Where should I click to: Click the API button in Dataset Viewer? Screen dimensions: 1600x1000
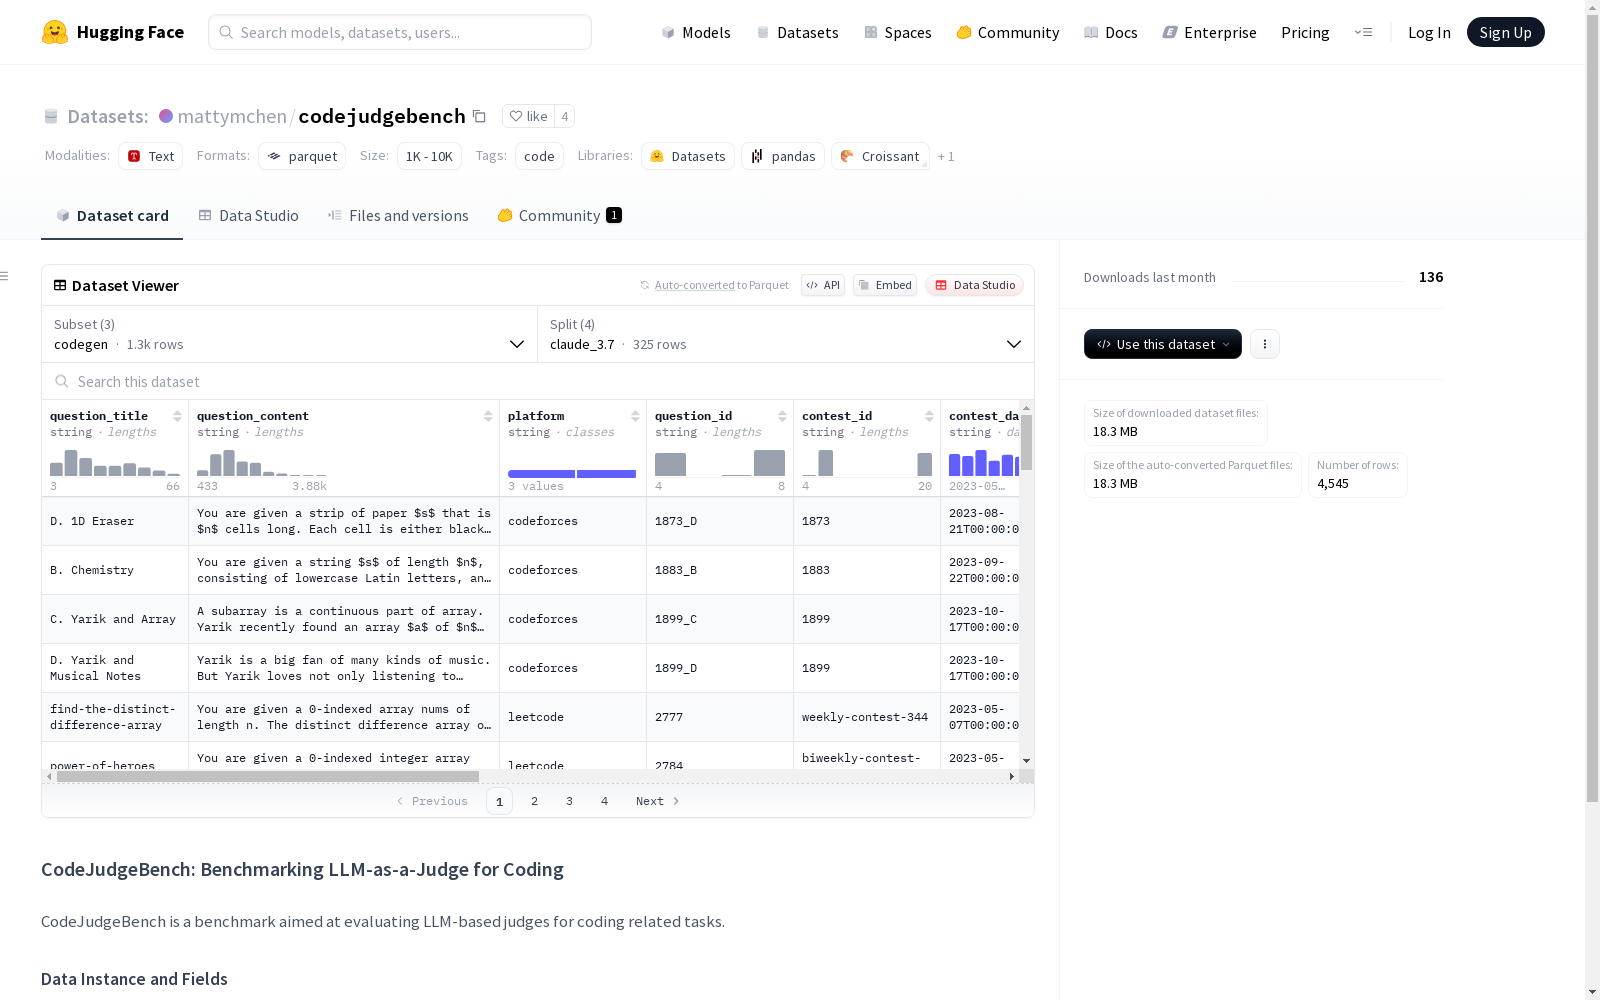pyautogui.click(x=823, y=285)
